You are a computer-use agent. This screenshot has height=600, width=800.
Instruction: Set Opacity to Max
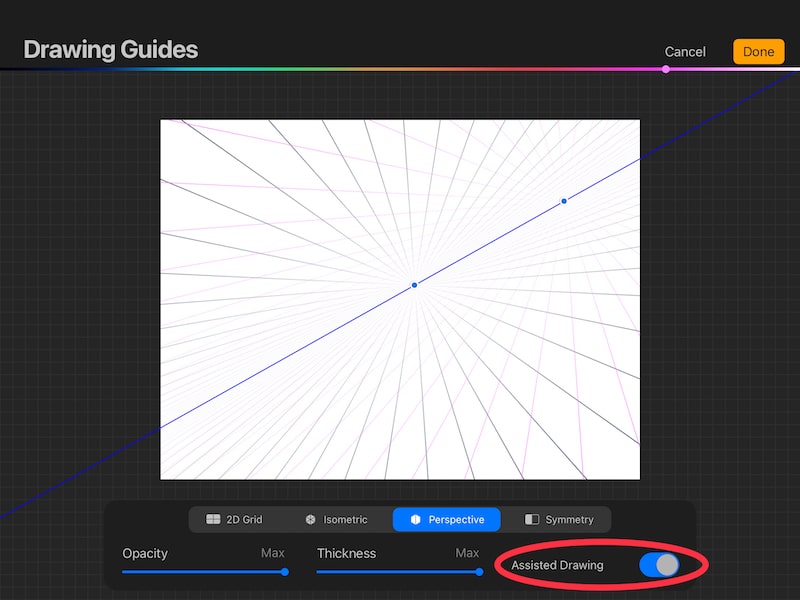pos(273,553)
